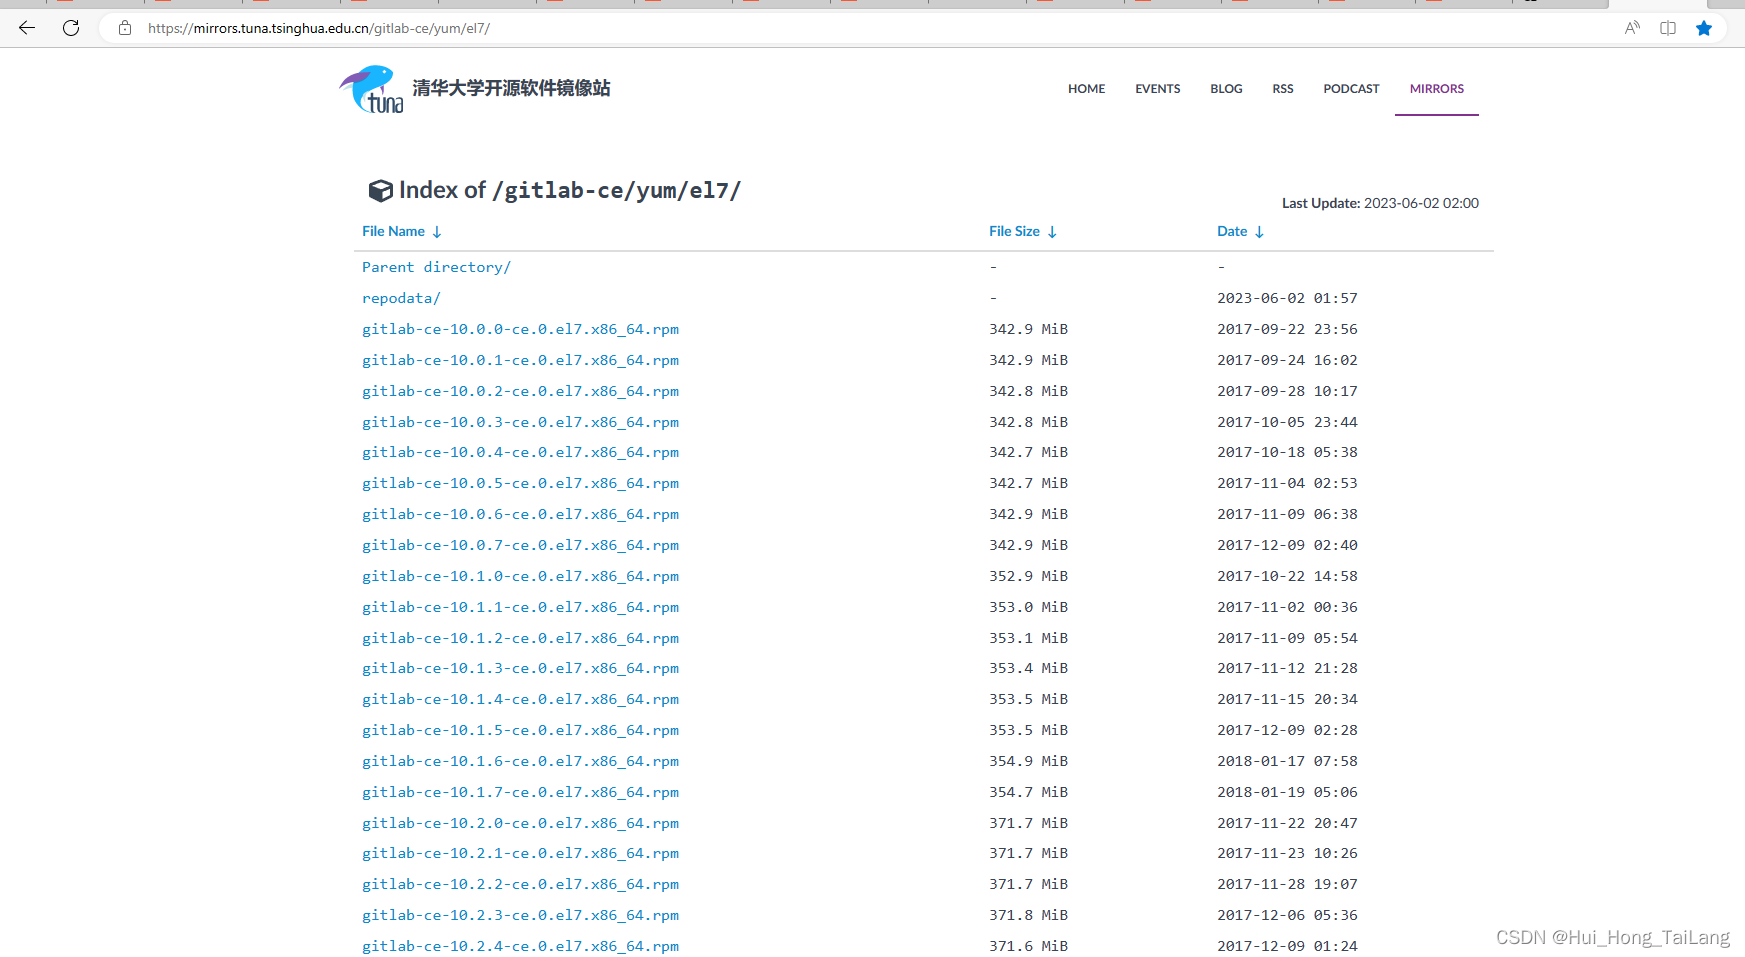Click the TUNA fish logo
1745x957 pixels.
point(371,89)
